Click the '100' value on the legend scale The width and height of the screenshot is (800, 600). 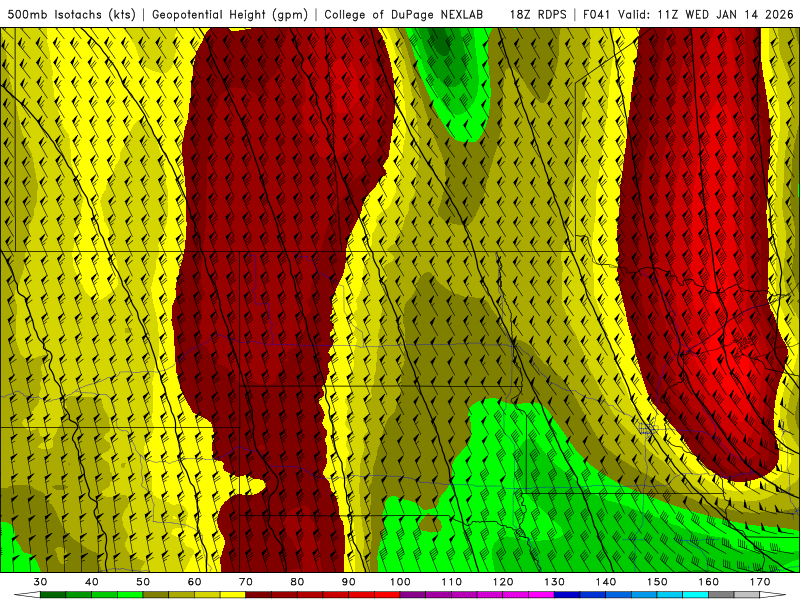[x=400, y=582]
